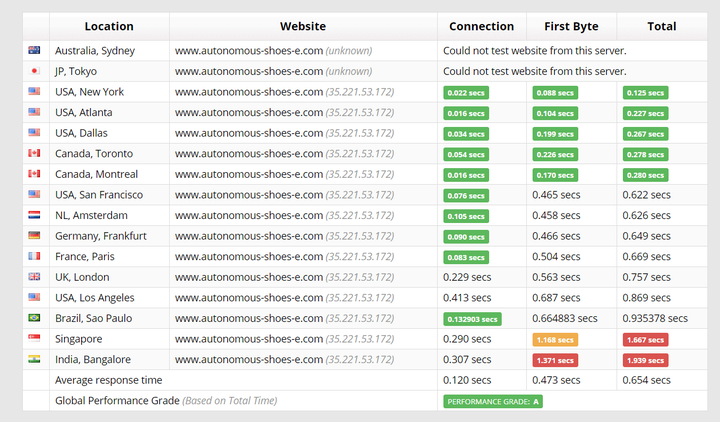Click Bangalore's red 1.939 secs badge
Viewport: 720px width, 422px height.
click(x=646, y=360)
